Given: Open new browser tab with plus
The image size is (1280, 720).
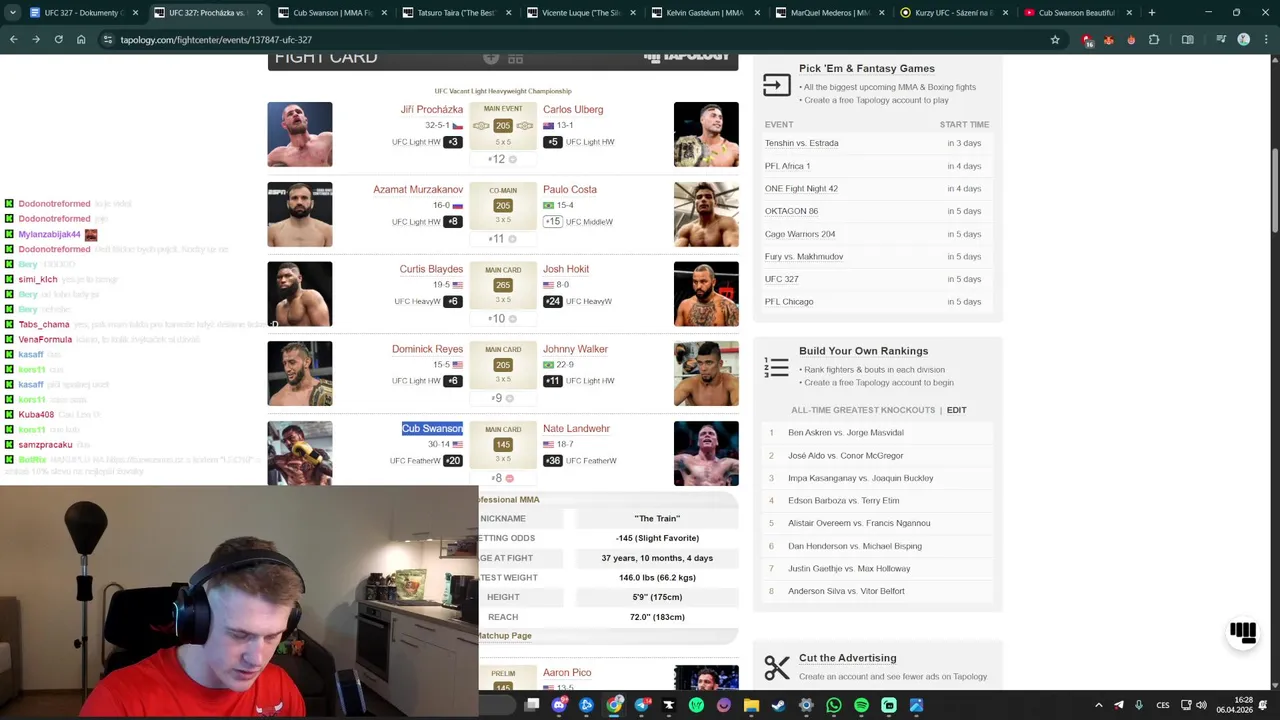Looking at the screenshot, I should 1152,13.
